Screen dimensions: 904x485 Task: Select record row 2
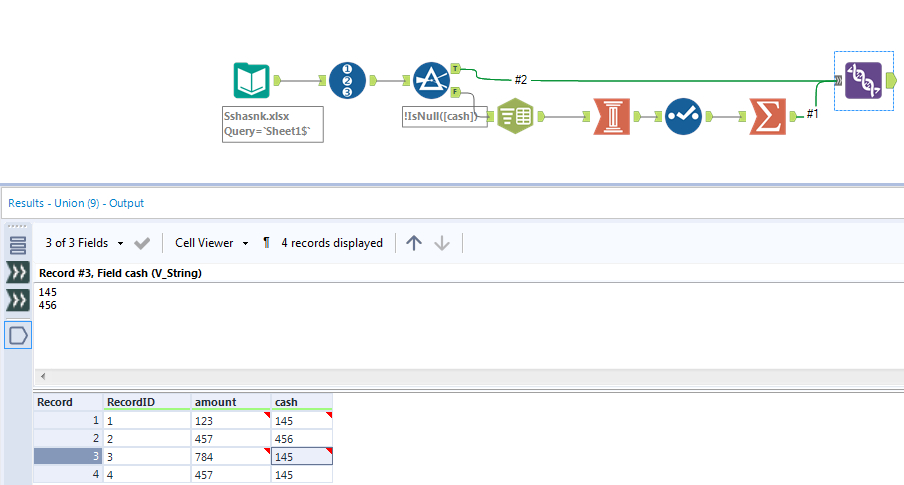click(x=68, y=438)
